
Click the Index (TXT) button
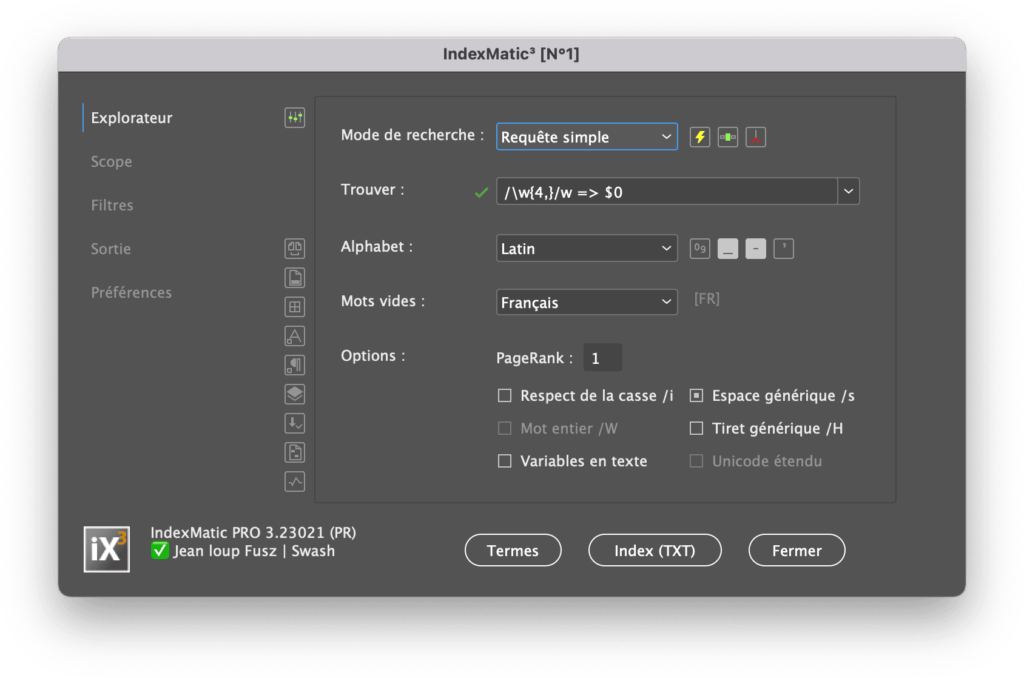click(654, 551)
